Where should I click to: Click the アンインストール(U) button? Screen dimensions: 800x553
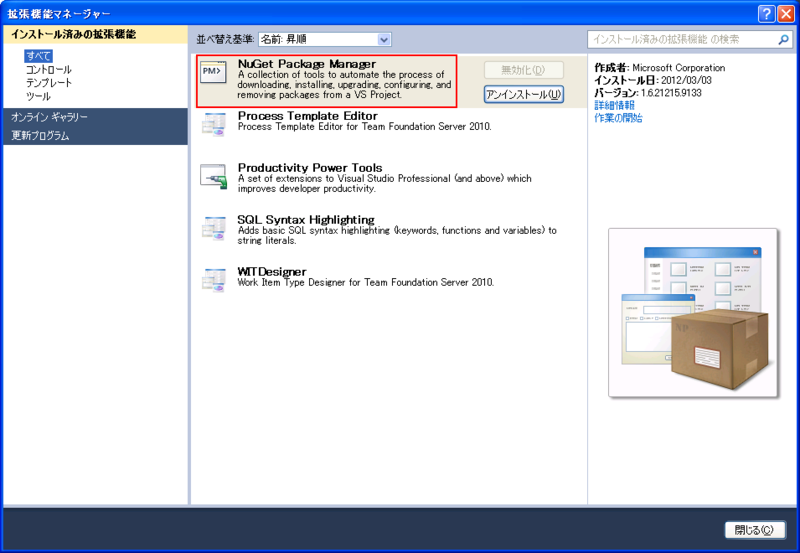pyautogui.click(x=523, y=94)
